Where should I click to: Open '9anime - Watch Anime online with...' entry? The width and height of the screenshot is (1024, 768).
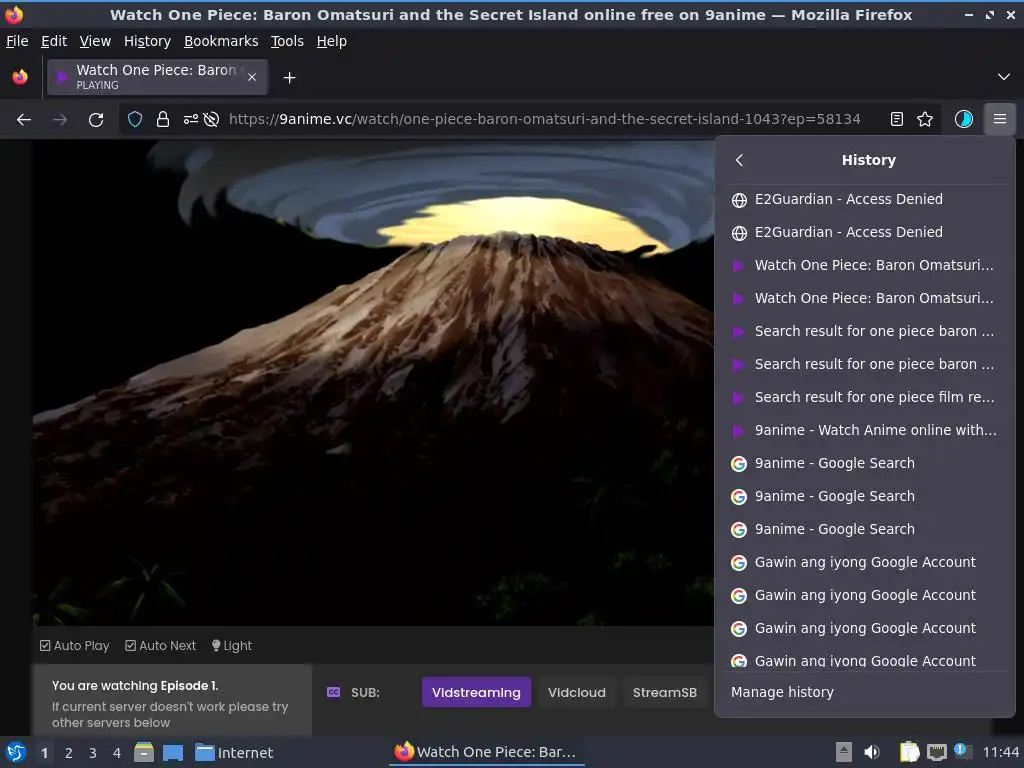pos(865,430)
